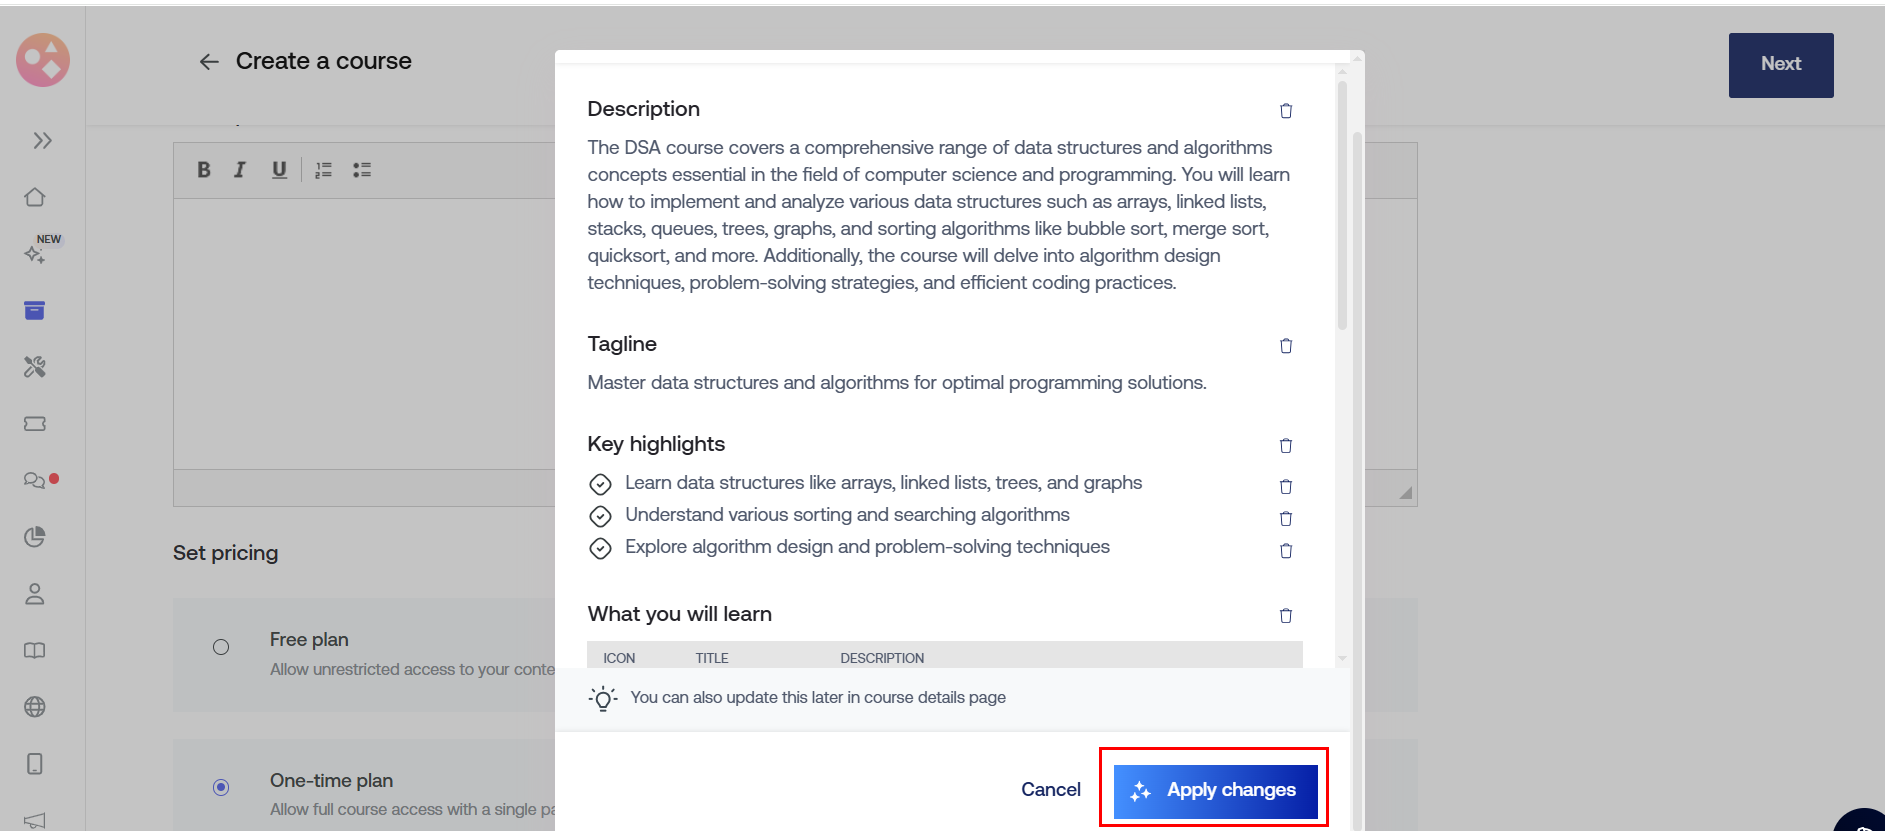Image resolution: width=1885 pixels, height=831 pixels.
Task: Delete the Description section with trash icon
Action: click(x=1286, y=111)
